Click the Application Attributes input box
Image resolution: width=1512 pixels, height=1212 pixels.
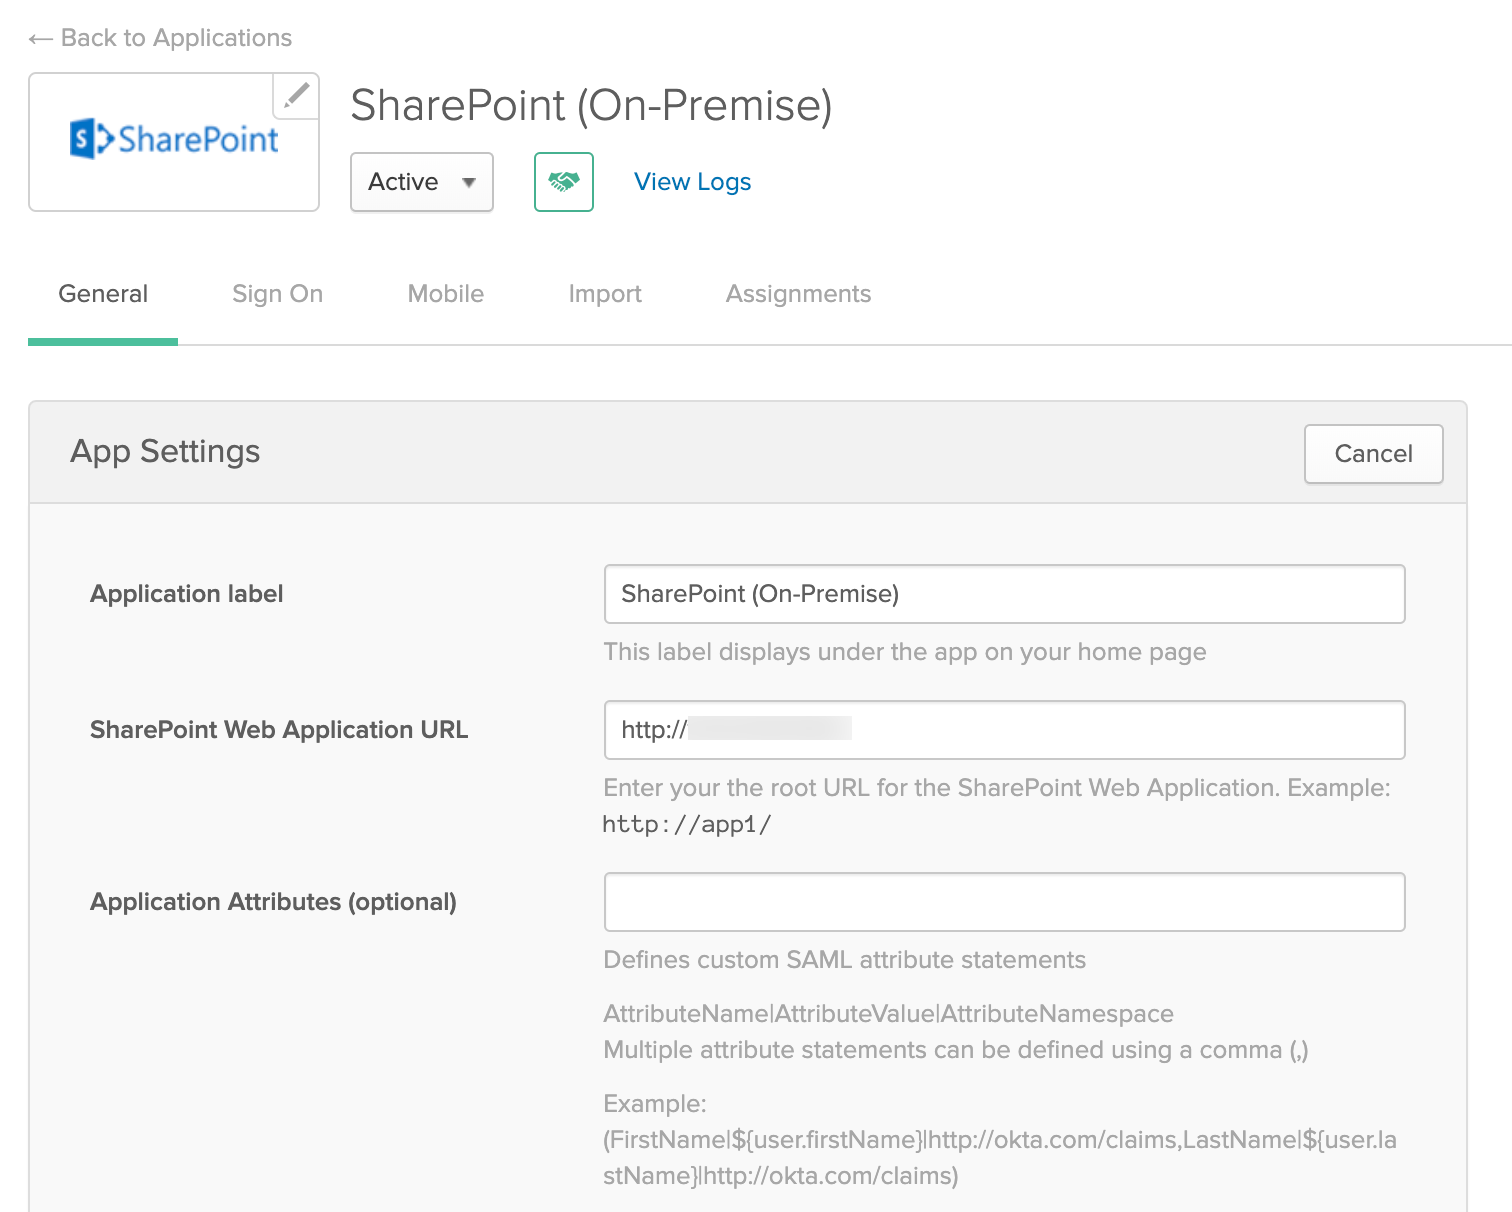(1004, 902)
